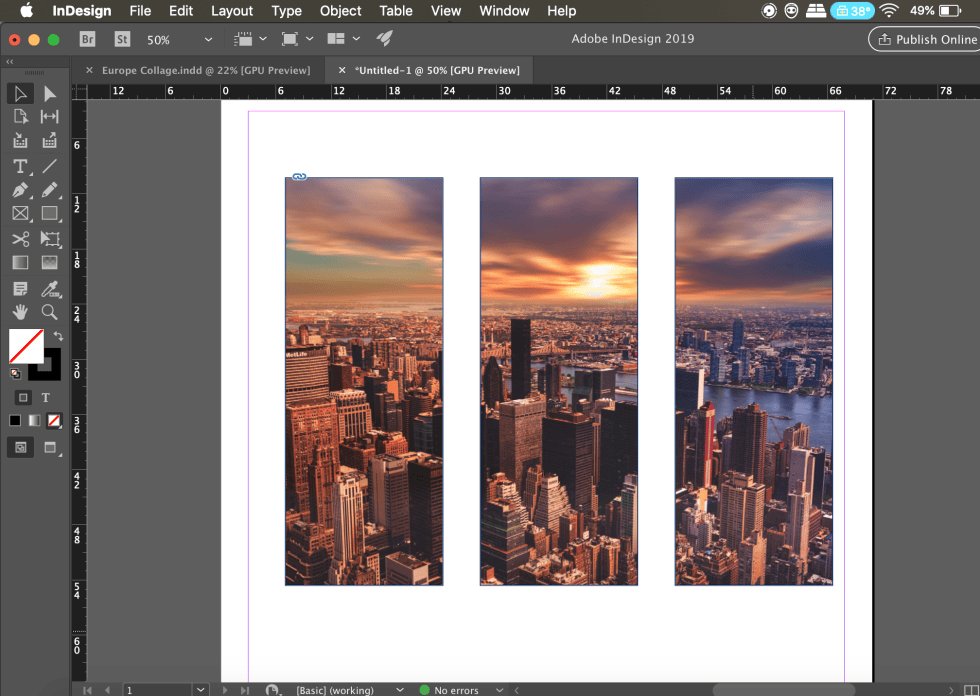Swap fill and stroke colors
The width and height of the screenshot is (980, 696).
tap(58, 336)
